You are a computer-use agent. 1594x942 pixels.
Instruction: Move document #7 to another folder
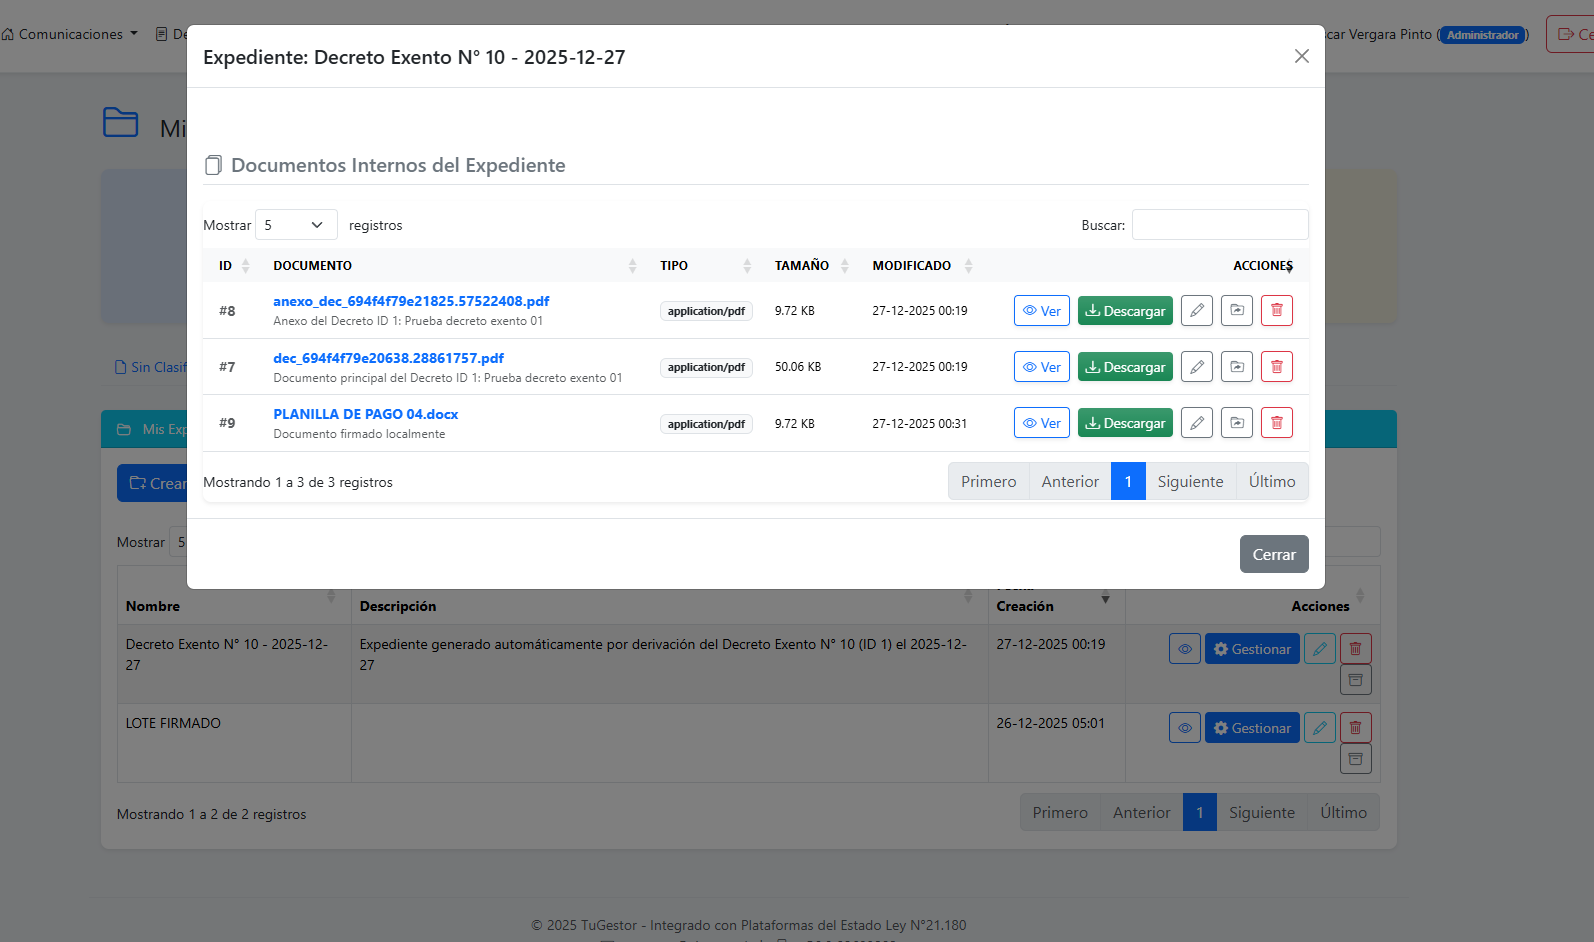pyautogui.click(x=1236, y=367)
